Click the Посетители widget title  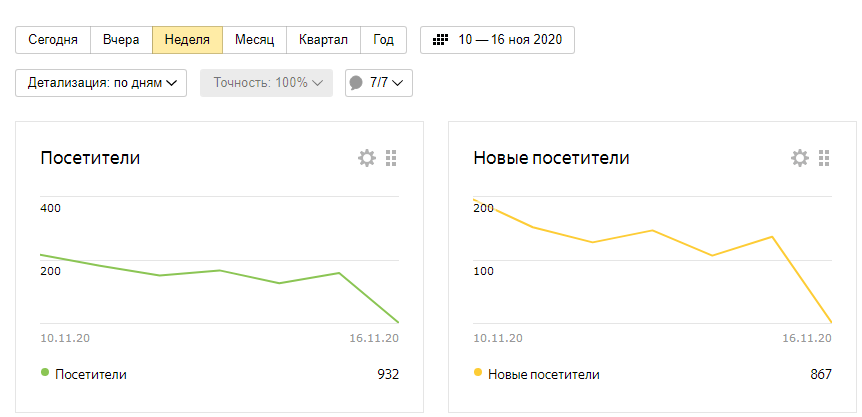tap(90, 158)
